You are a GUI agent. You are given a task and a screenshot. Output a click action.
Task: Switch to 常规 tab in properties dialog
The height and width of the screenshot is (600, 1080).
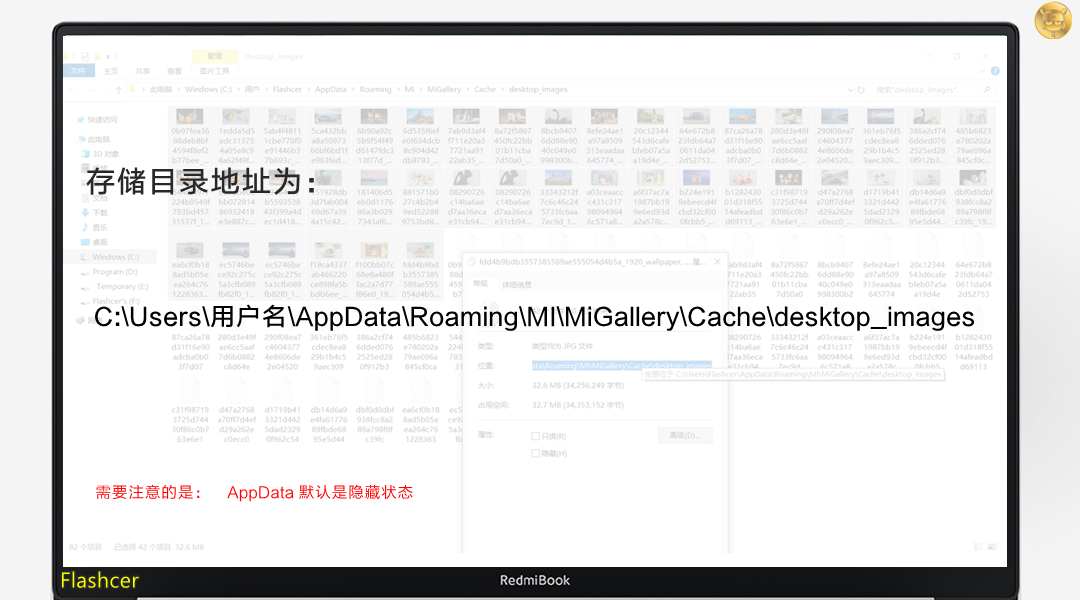[480, 284]
